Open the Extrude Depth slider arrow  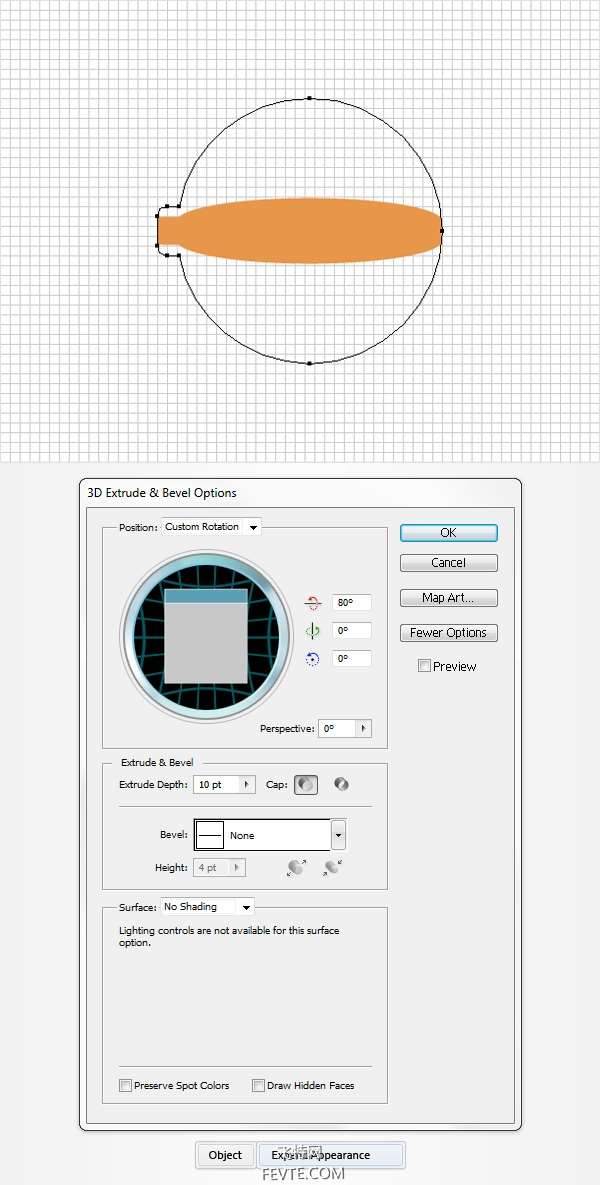click(247, 784)
